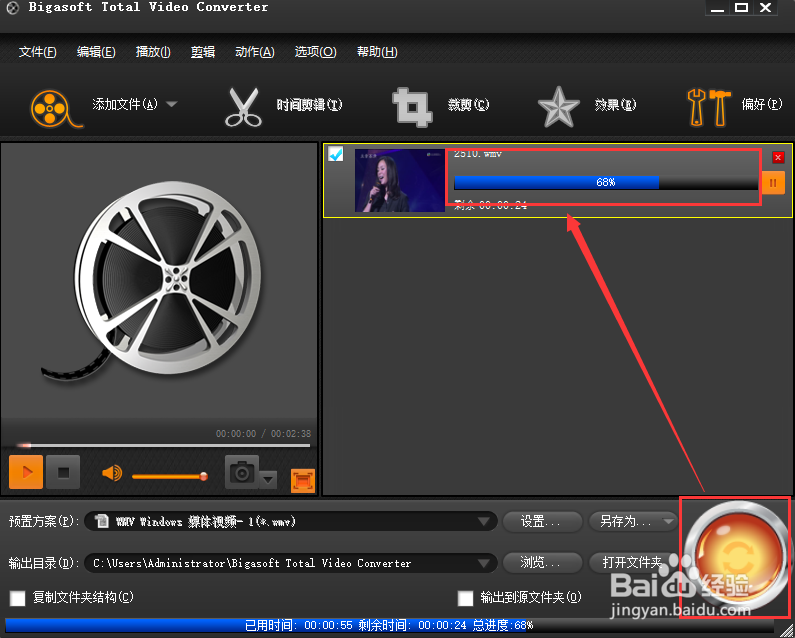Click the Browse button
The image size is (795, 638).
pyautogui.click(x=542, y=563)
